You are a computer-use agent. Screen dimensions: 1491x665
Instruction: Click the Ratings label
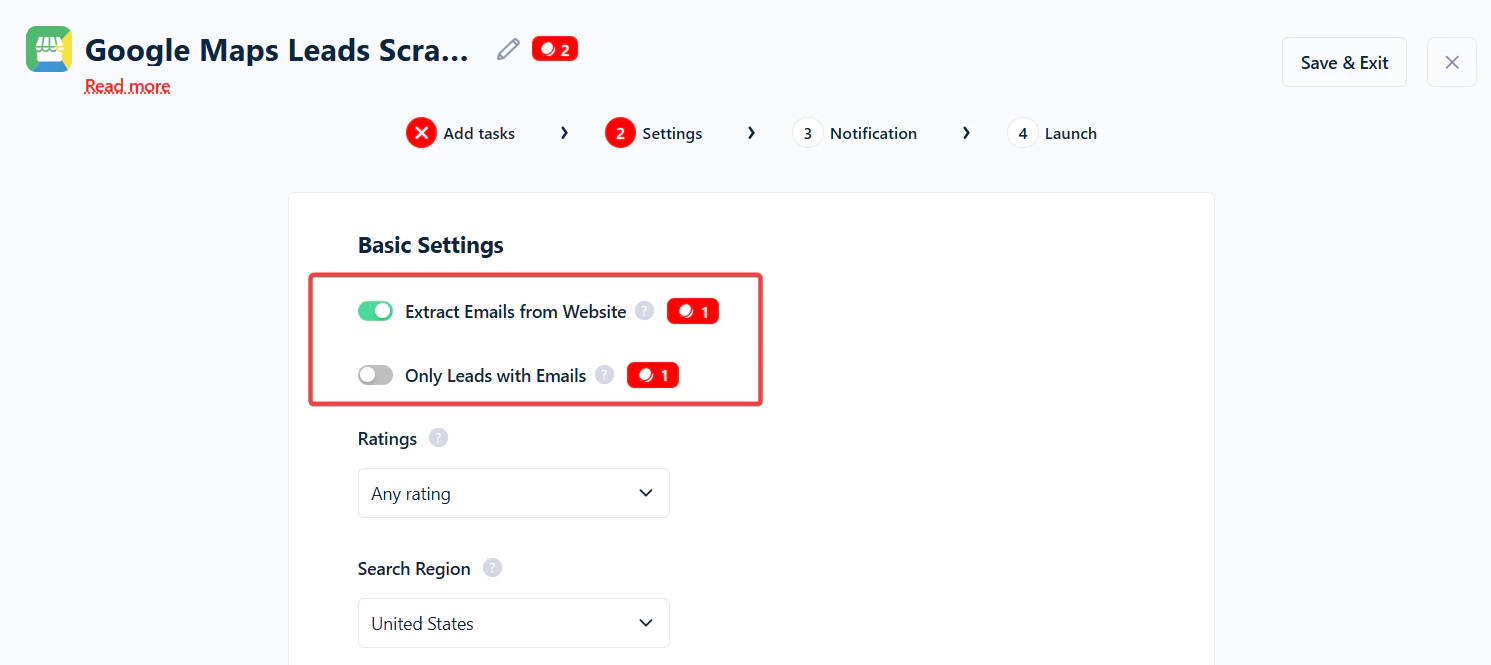[x=388, y=438]
